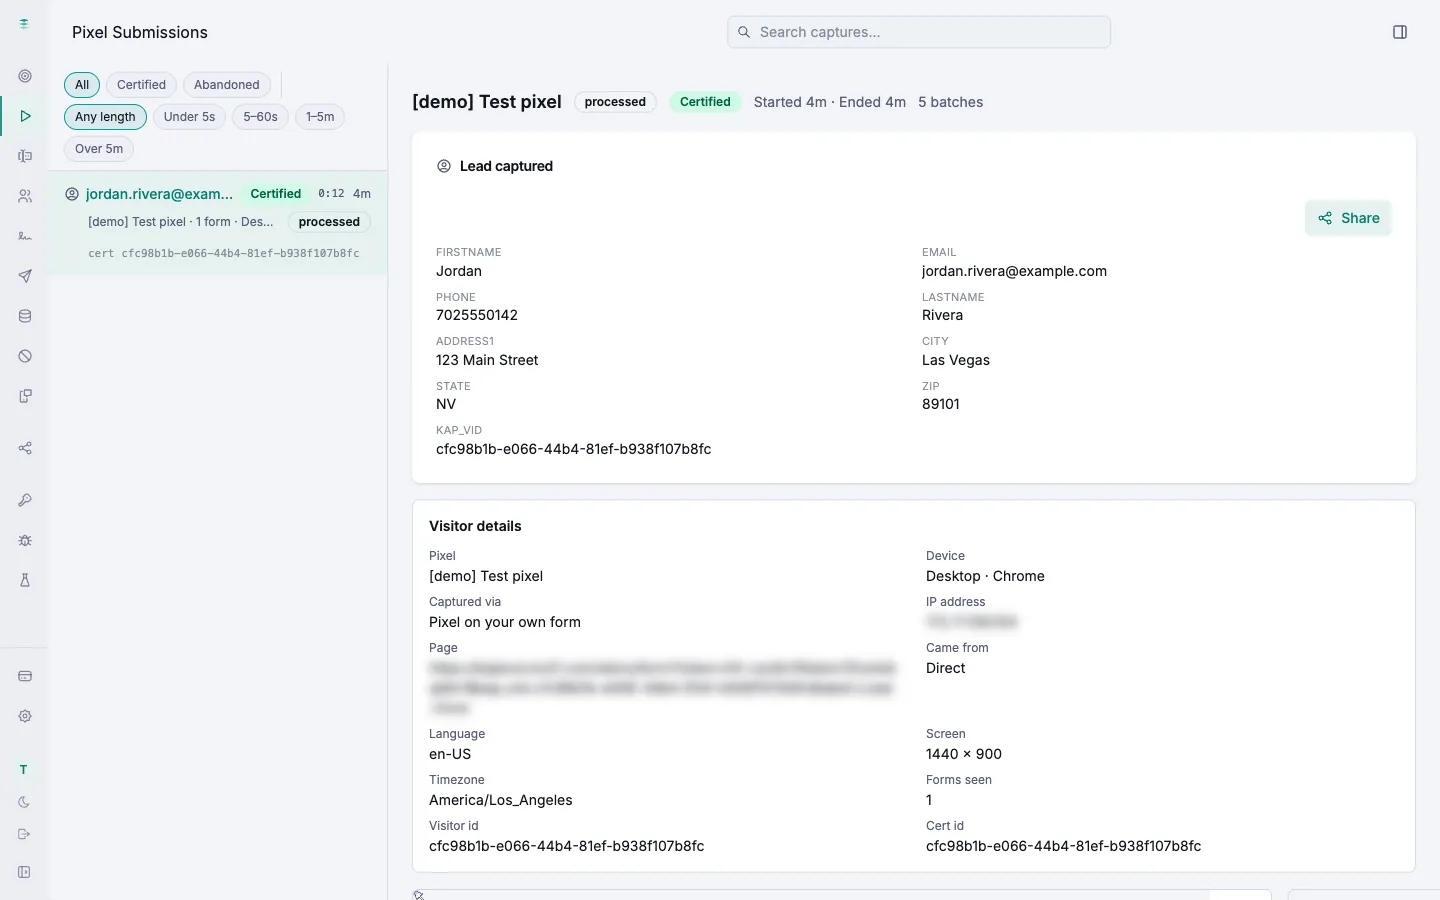Open the book-panel icon in sidebar
Viewport: 1440px width, 900px height.
coord(25,156)
